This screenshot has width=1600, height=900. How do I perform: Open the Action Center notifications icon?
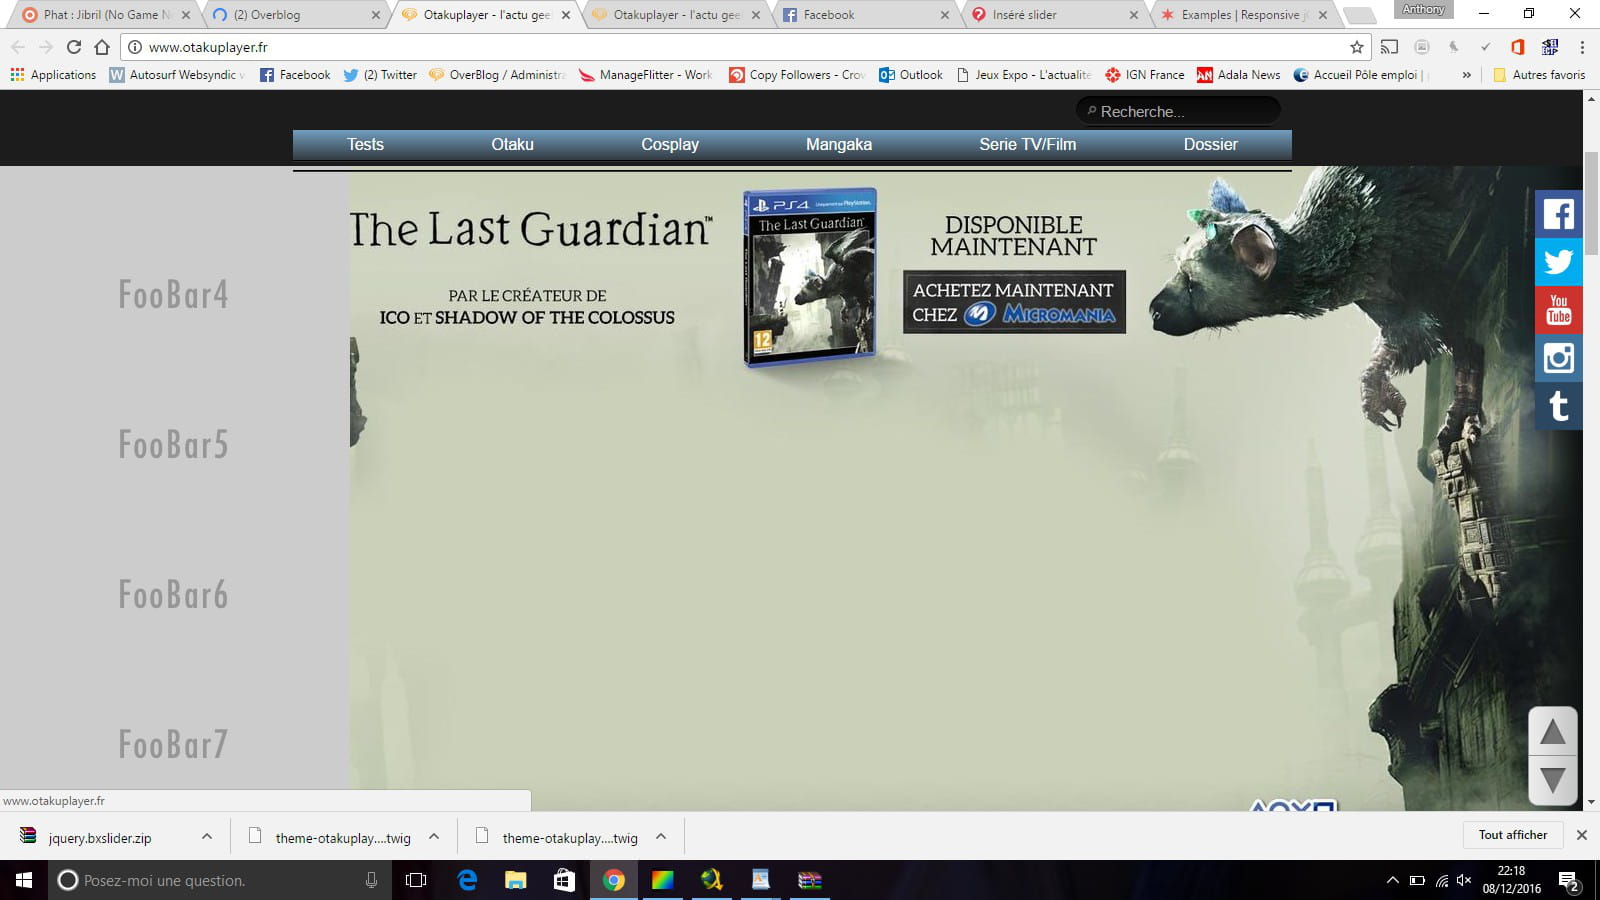[x=1569, y=881]
